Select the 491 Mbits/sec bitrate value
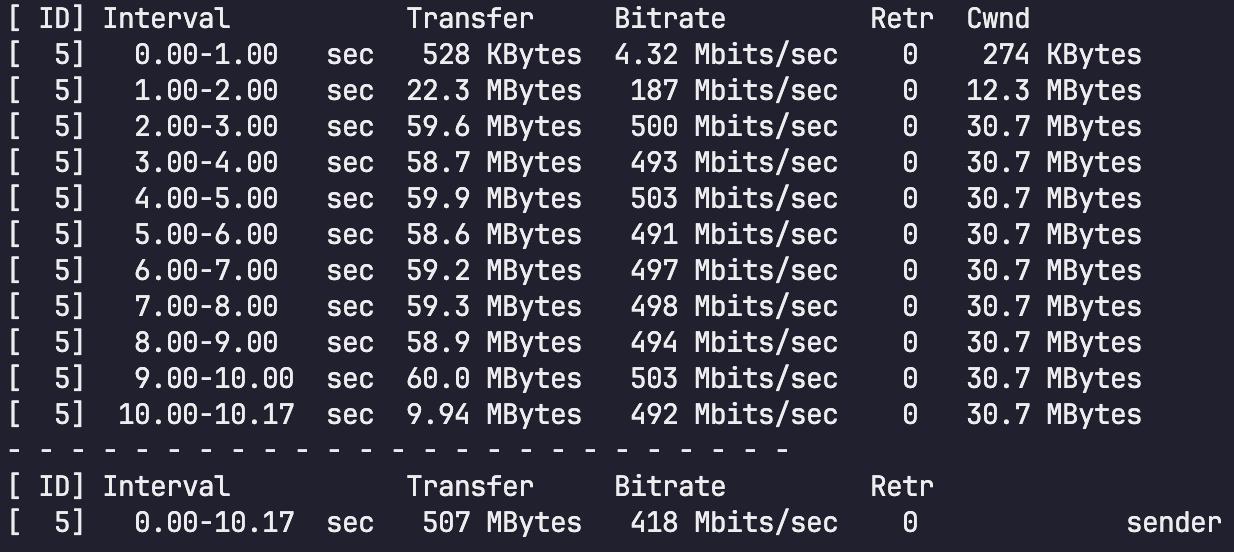This screenshot has width=1234, height=552. click(734, 234)
